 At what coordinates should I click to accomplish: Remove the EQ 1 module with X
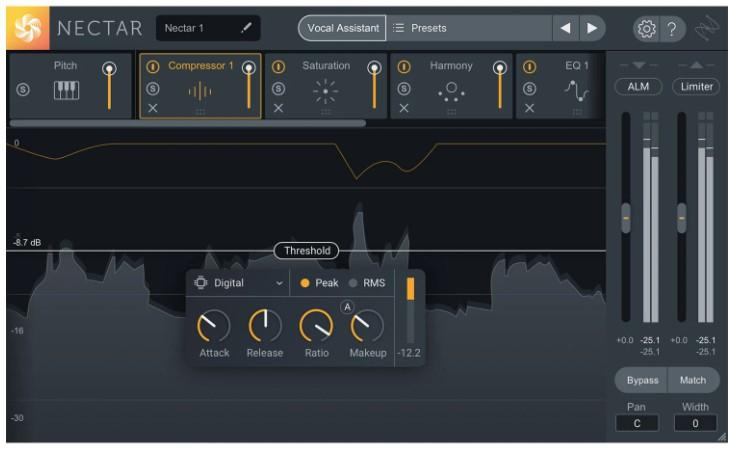pos(529,108)
